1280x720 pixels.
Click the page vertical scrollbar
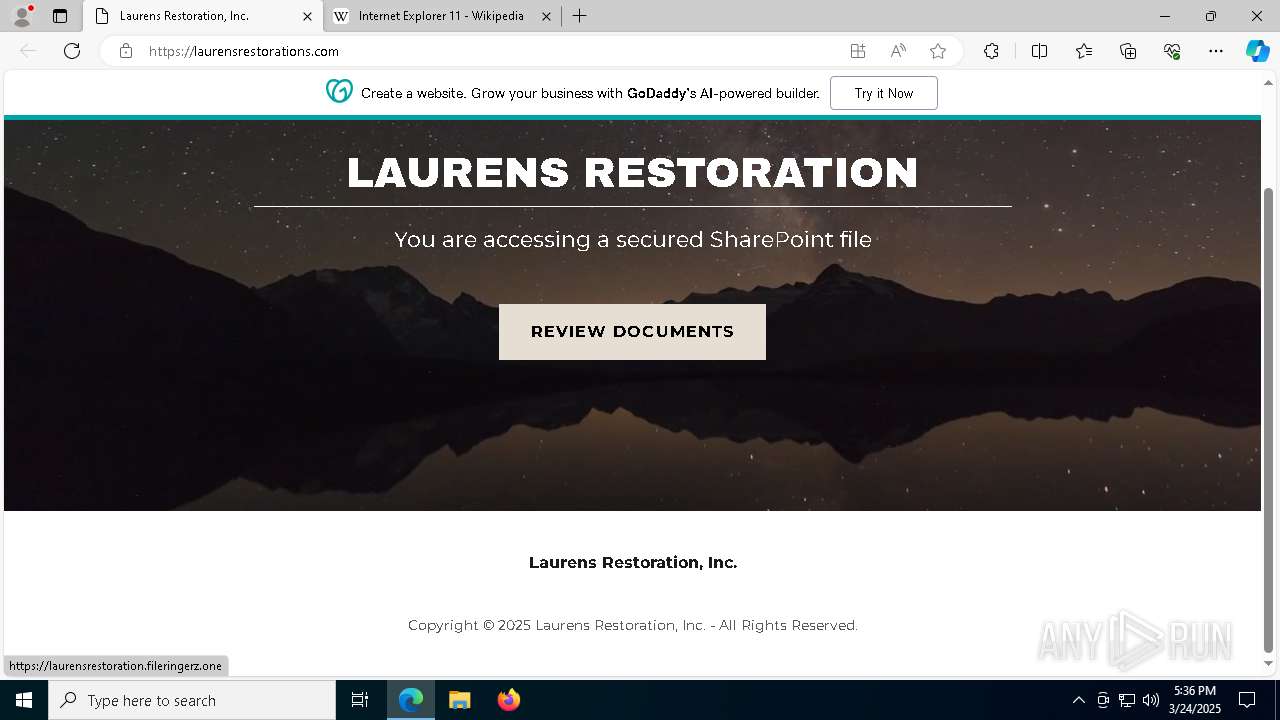(1269, 420)
